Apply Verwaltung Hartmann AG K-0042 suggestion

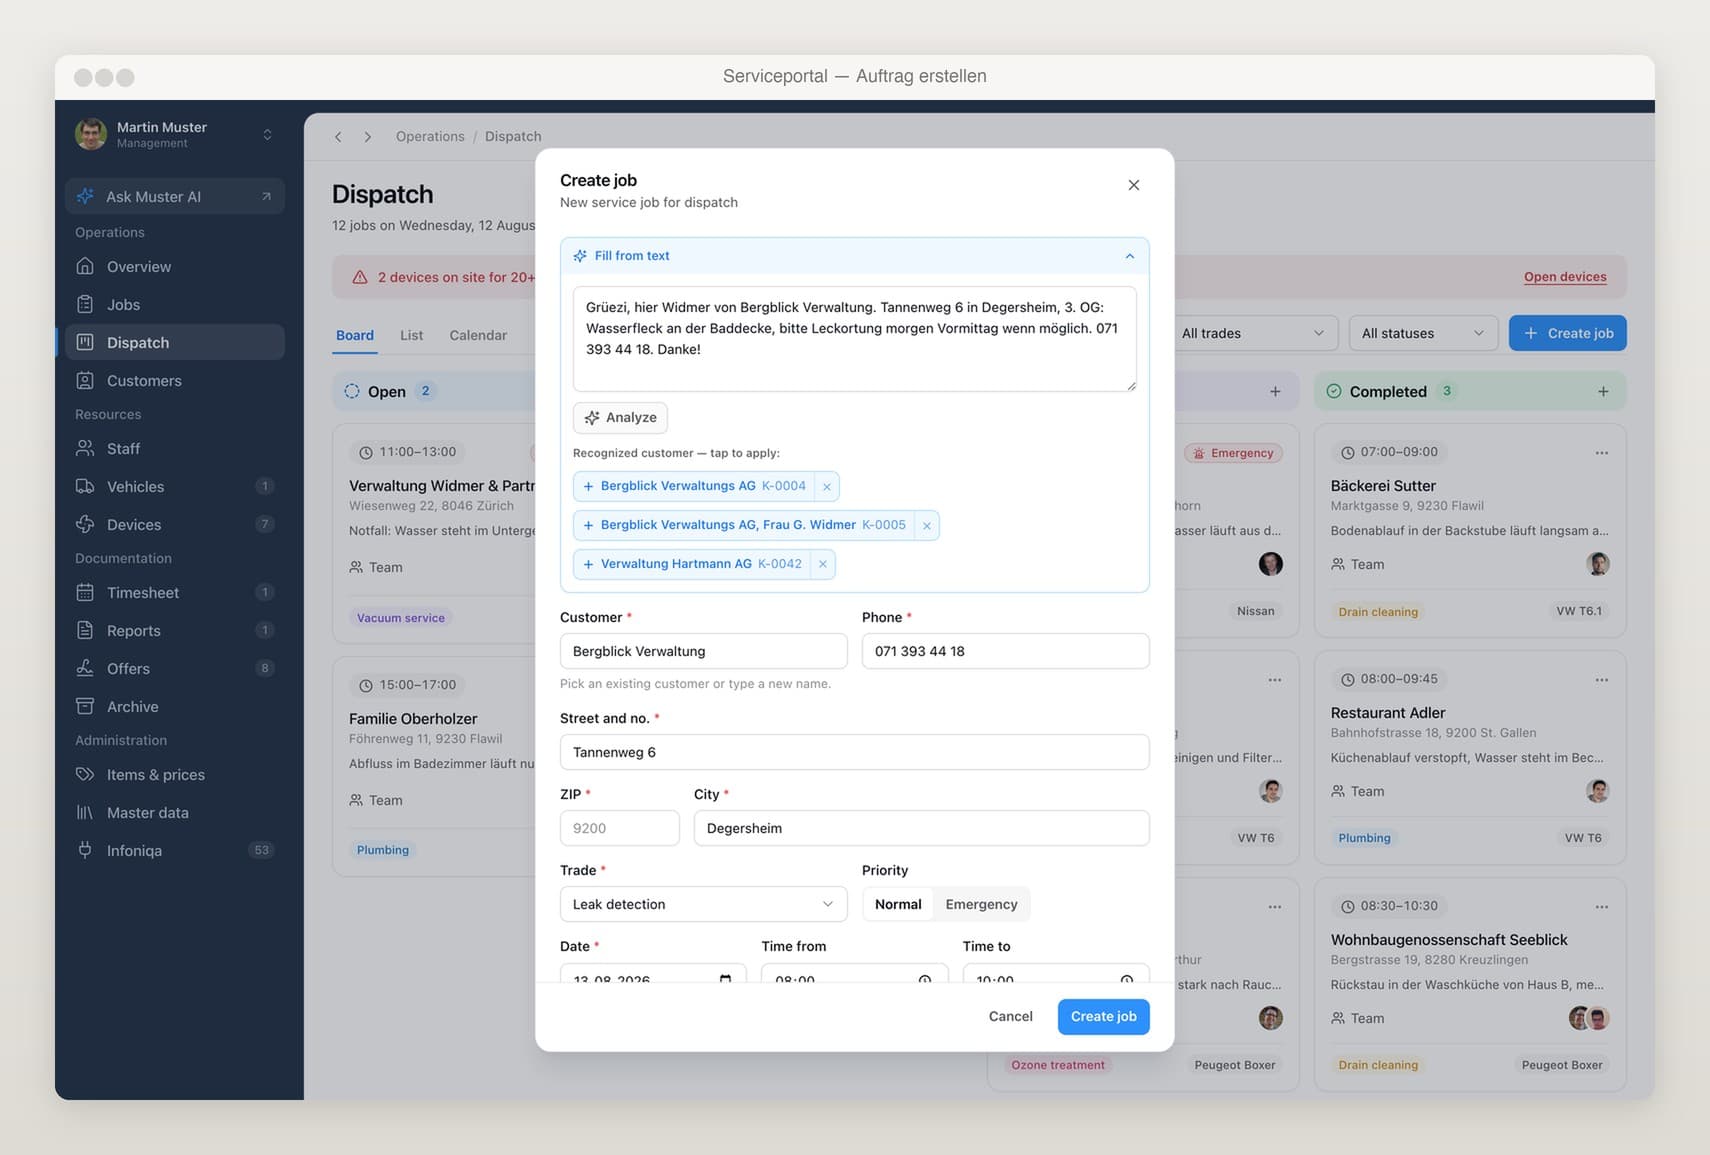point(692,564)
